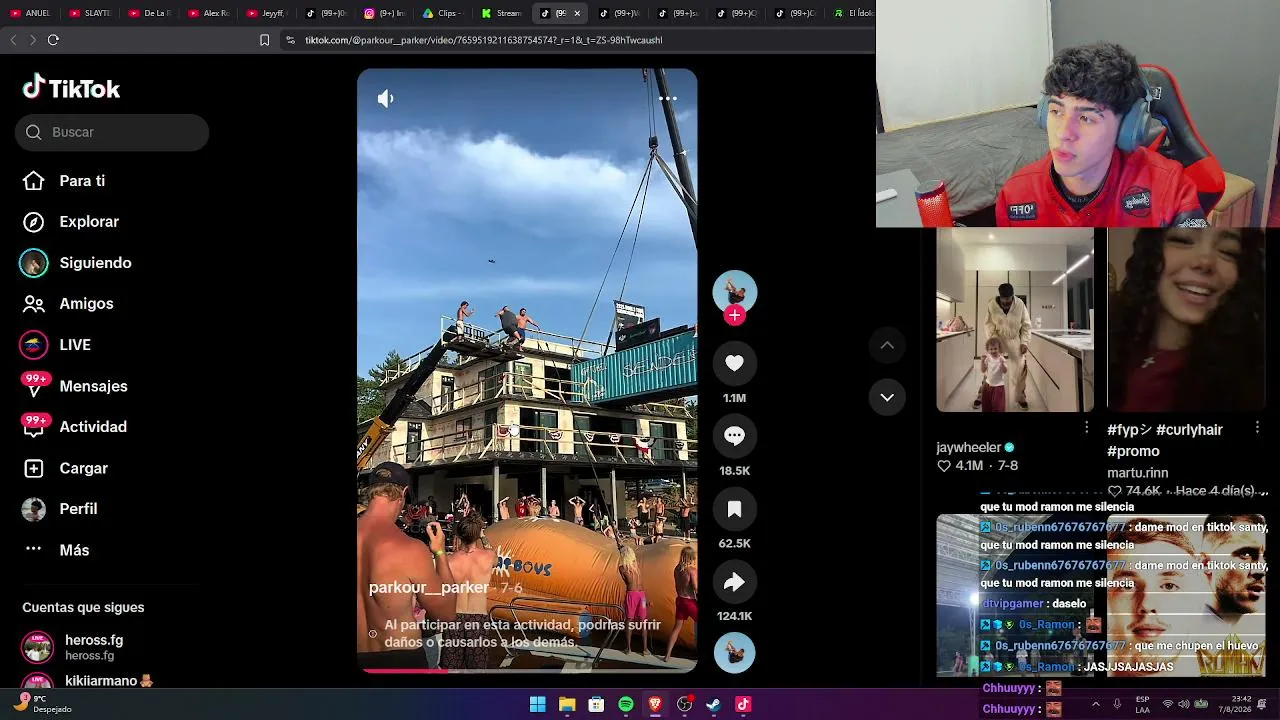The image size is (1280, 720).
Task: Open TikTok app from taskbar
Action: point(743,705)
